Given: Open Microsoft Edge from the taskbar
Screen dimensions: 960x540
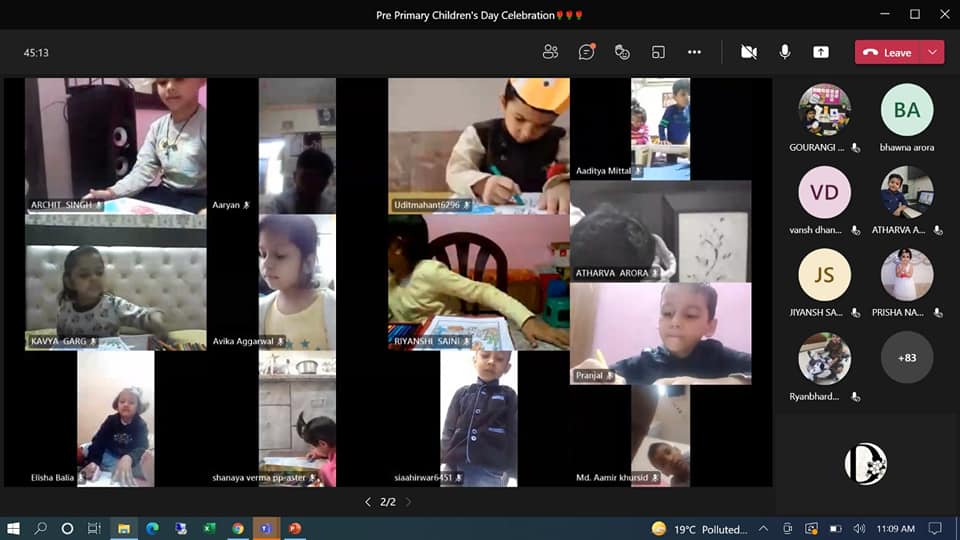Looking at the screenshot, I should coord(152,528).
